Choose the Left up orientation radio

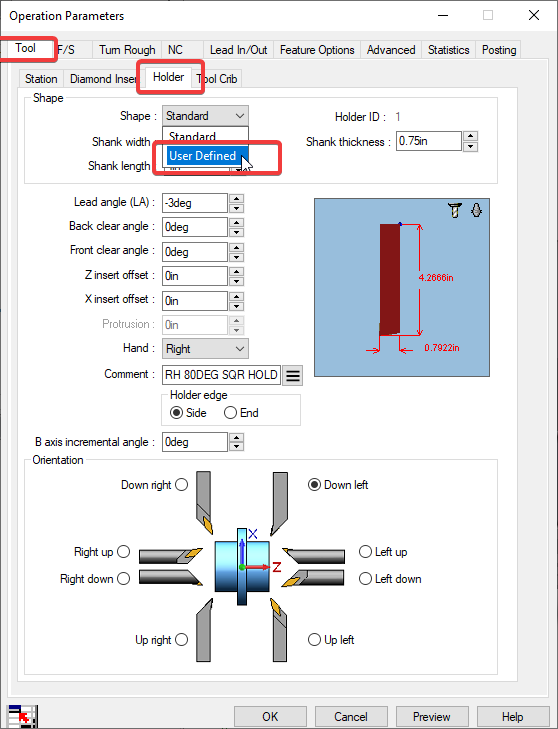click(365, 552)
